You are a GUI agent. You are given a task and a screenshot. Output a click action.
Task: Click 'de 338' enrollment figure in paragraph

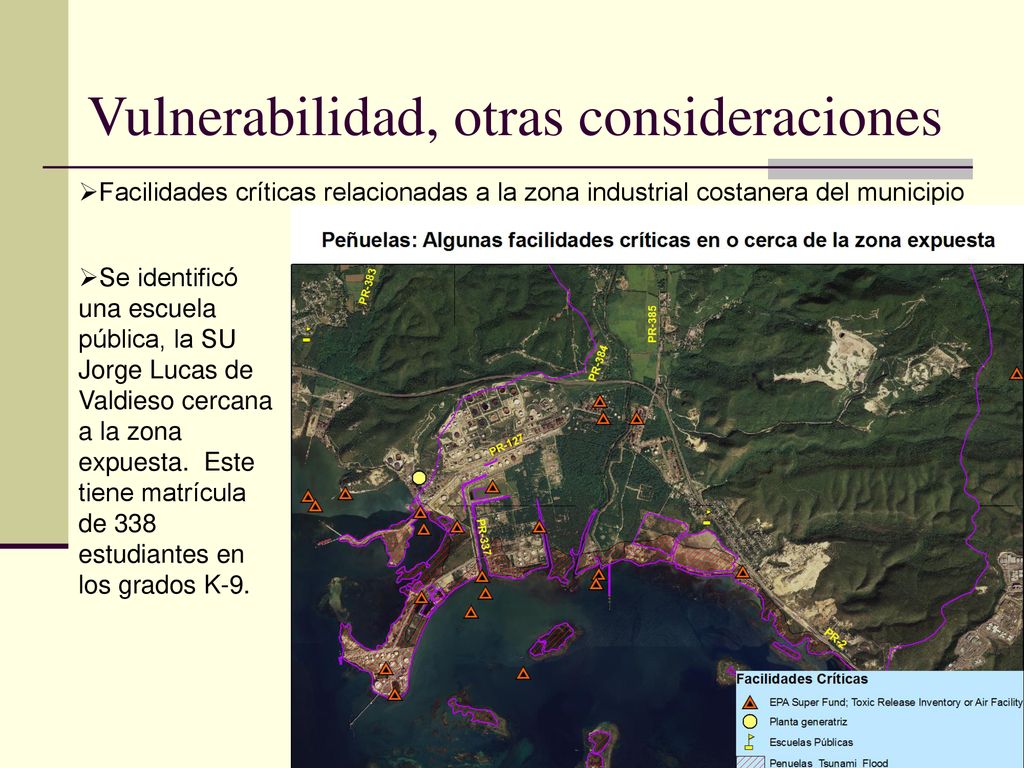118,524
